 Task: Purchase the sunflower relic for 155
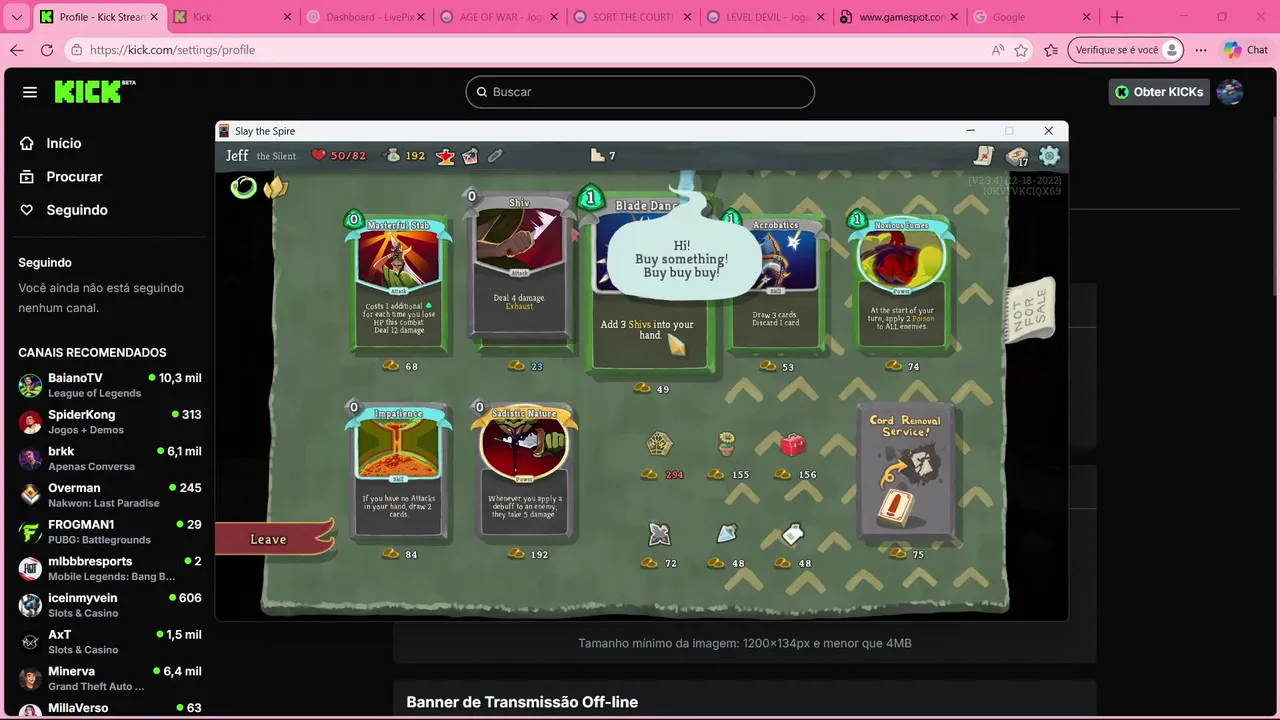pyautogui.click(x=727, y=443)
